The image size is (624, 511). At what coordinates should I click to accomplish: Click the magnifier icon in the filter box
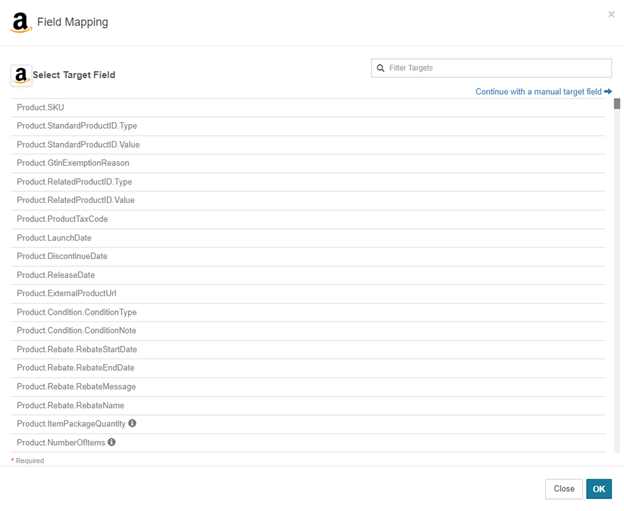[x=381, y=68]
